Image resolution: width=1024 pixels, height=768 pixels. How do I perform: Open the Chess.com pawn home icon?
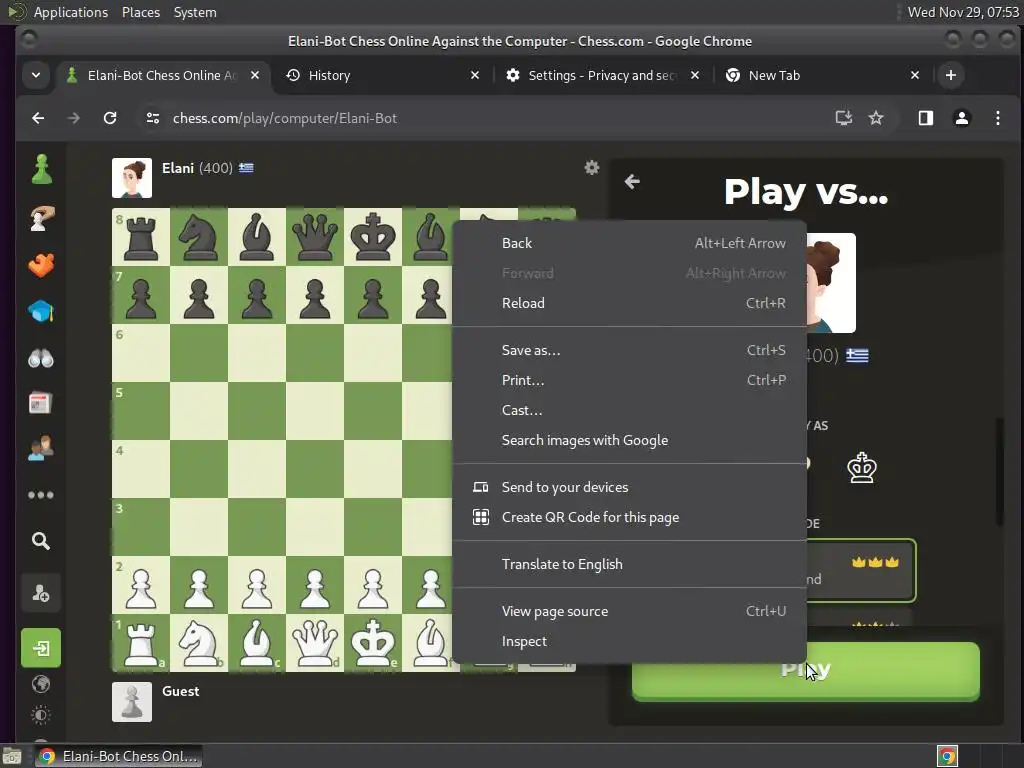(x=41, y=170)
